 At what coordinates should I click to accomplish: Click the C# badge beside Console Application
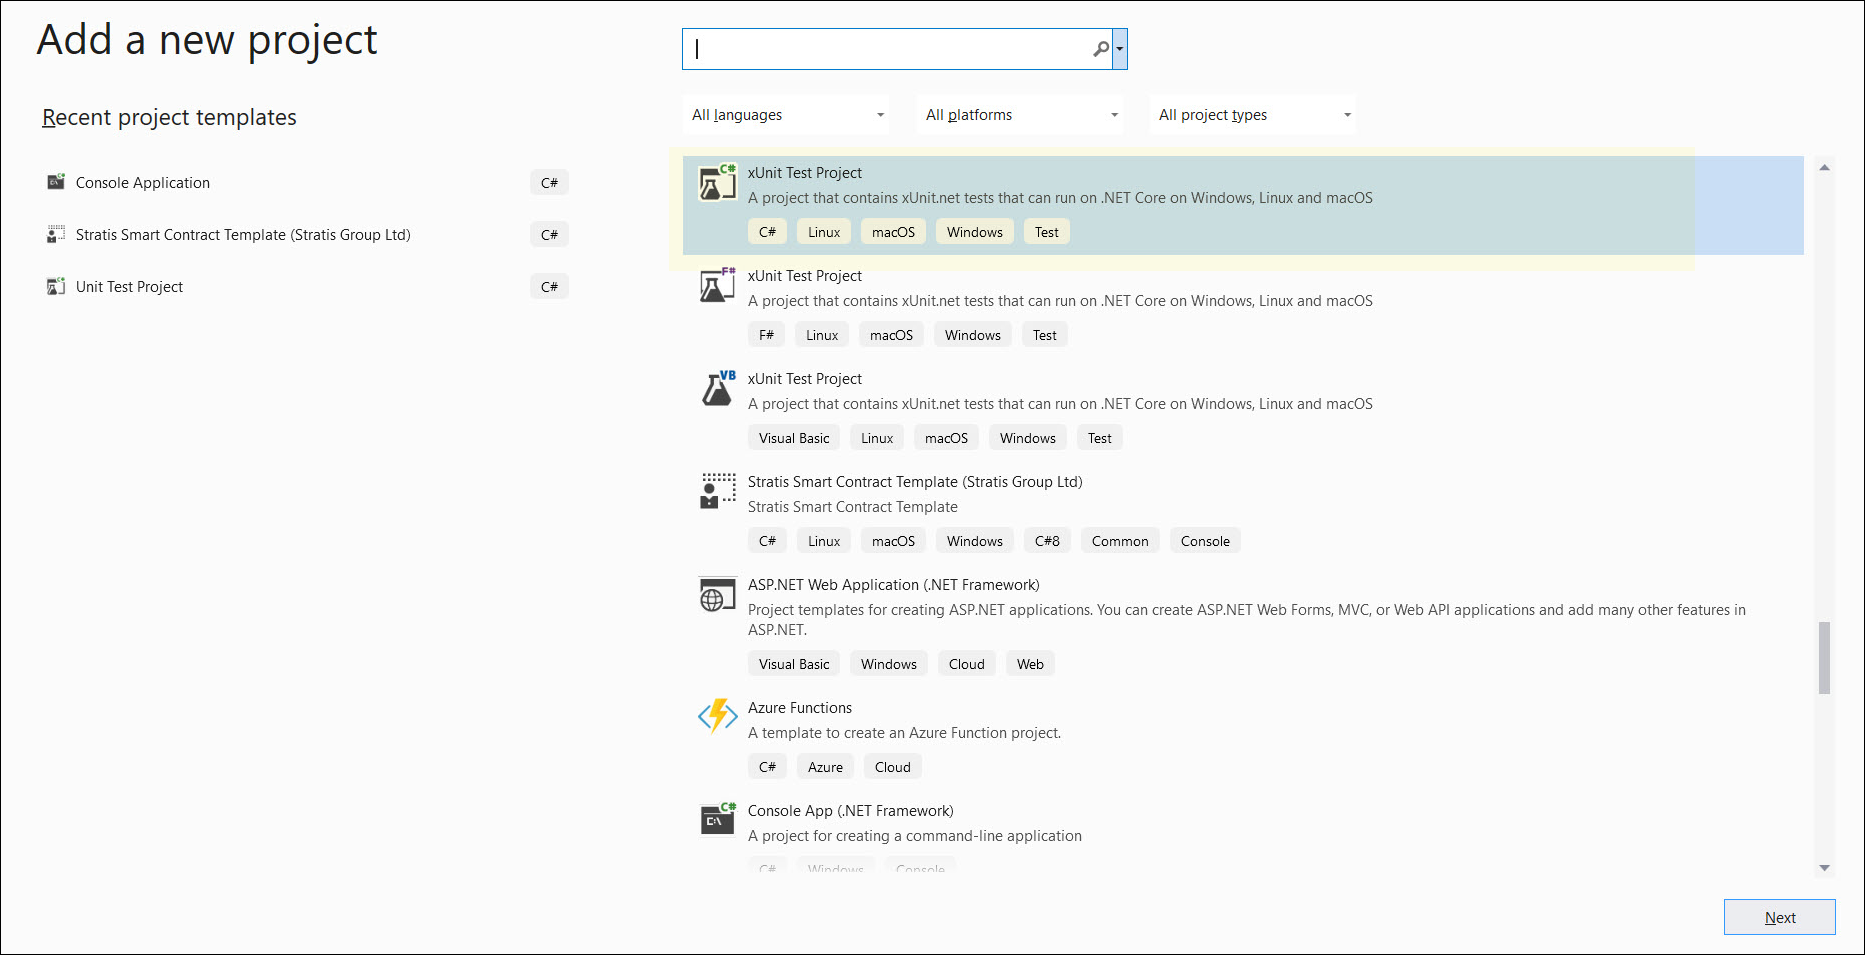click(x=549, y=183)
